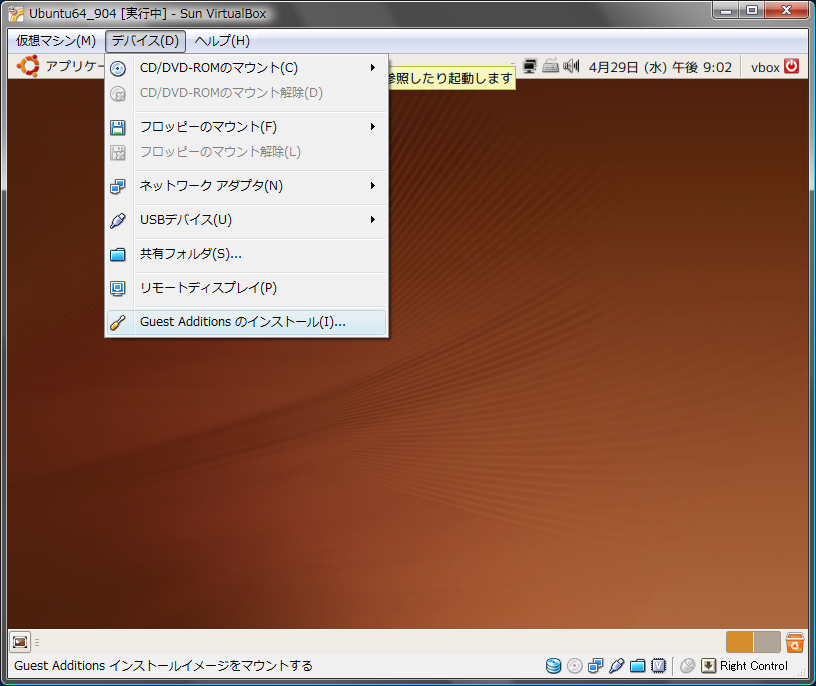Image resolution: width=816 pixels, height=686 pixels.
Task: Click red power button in Ubuntu panel
Action: click(792, 66)
